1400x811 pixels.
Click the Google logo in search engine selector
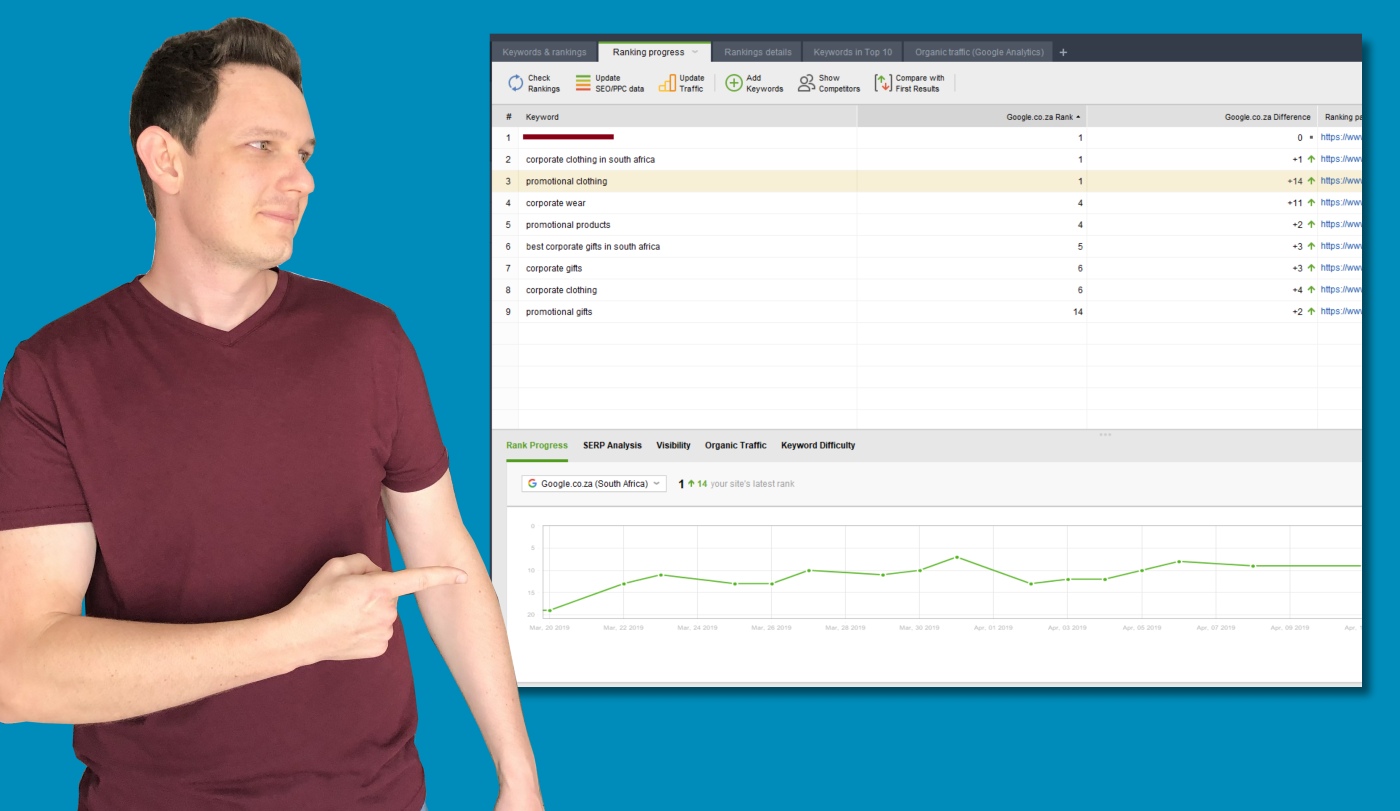(x=532, y=484)
